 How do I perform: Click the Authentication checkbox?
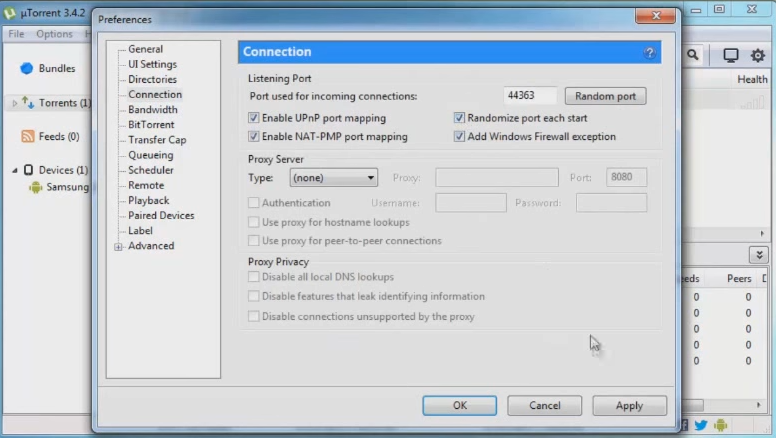click(x=253, y=202)
